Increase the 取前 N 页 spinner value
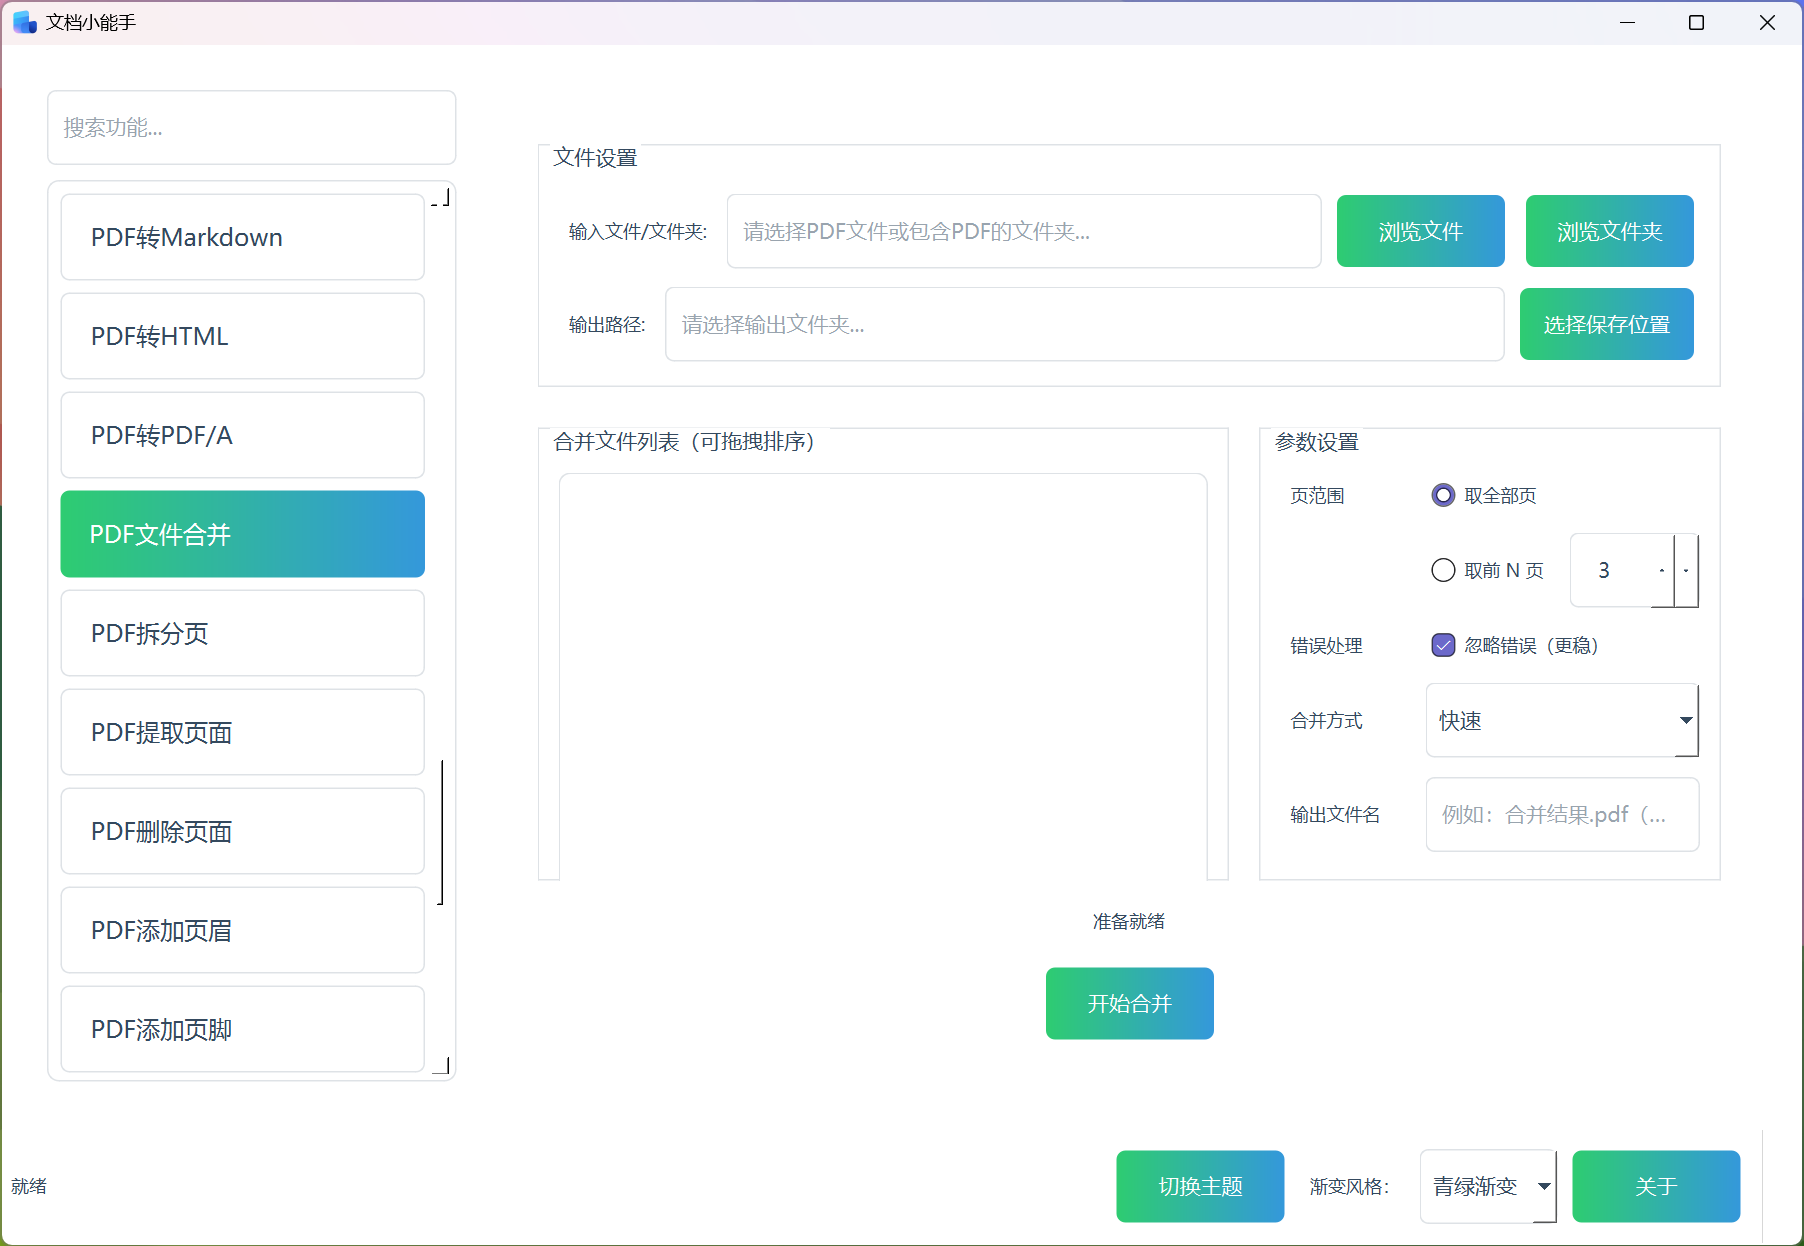The height and width of the screenshot is (1246, 1804). [x=1662, y=570]
